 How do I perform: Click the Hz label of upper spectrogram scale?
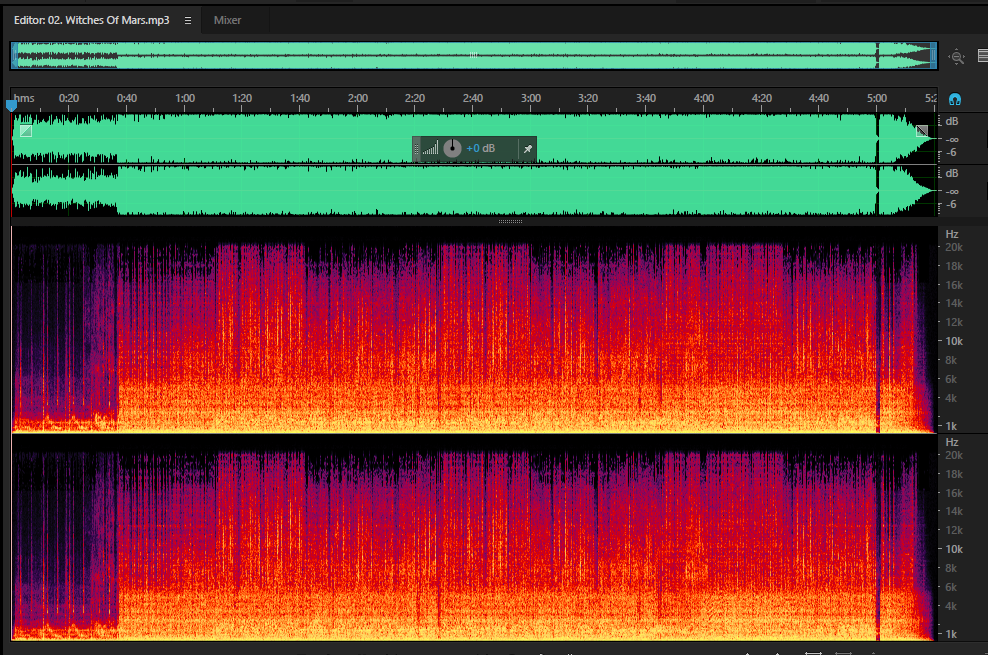(952, 234)
